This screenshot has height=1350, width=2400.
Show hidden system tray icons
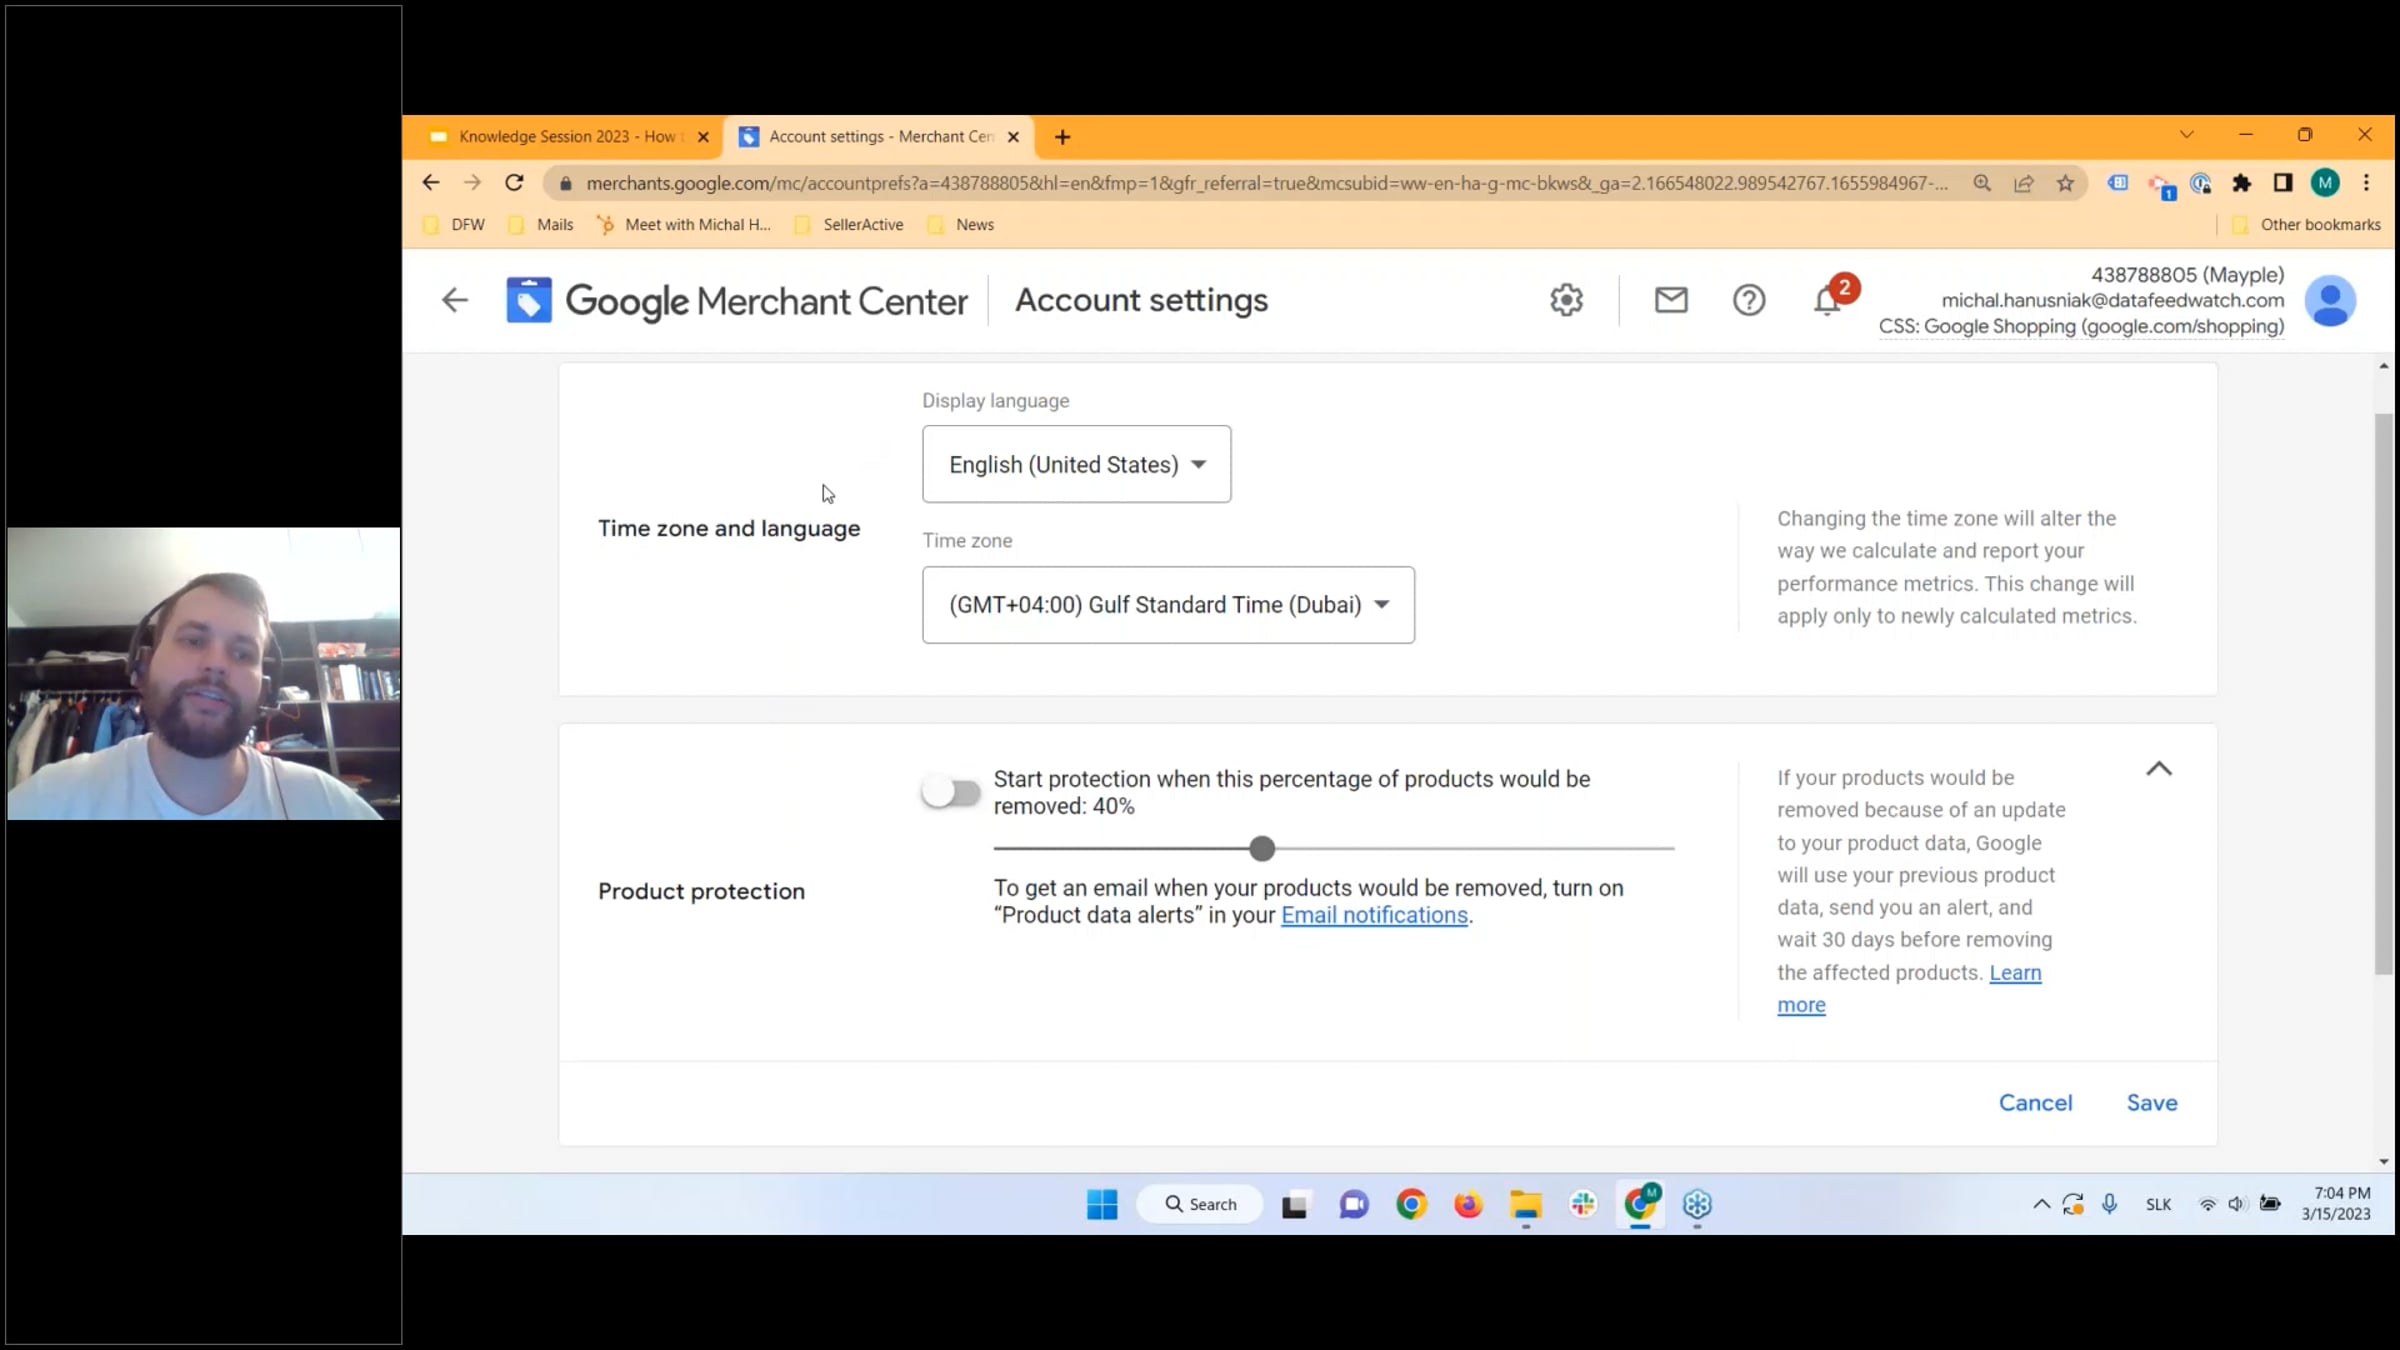pyautogui.click(x=2041, y=1204)
